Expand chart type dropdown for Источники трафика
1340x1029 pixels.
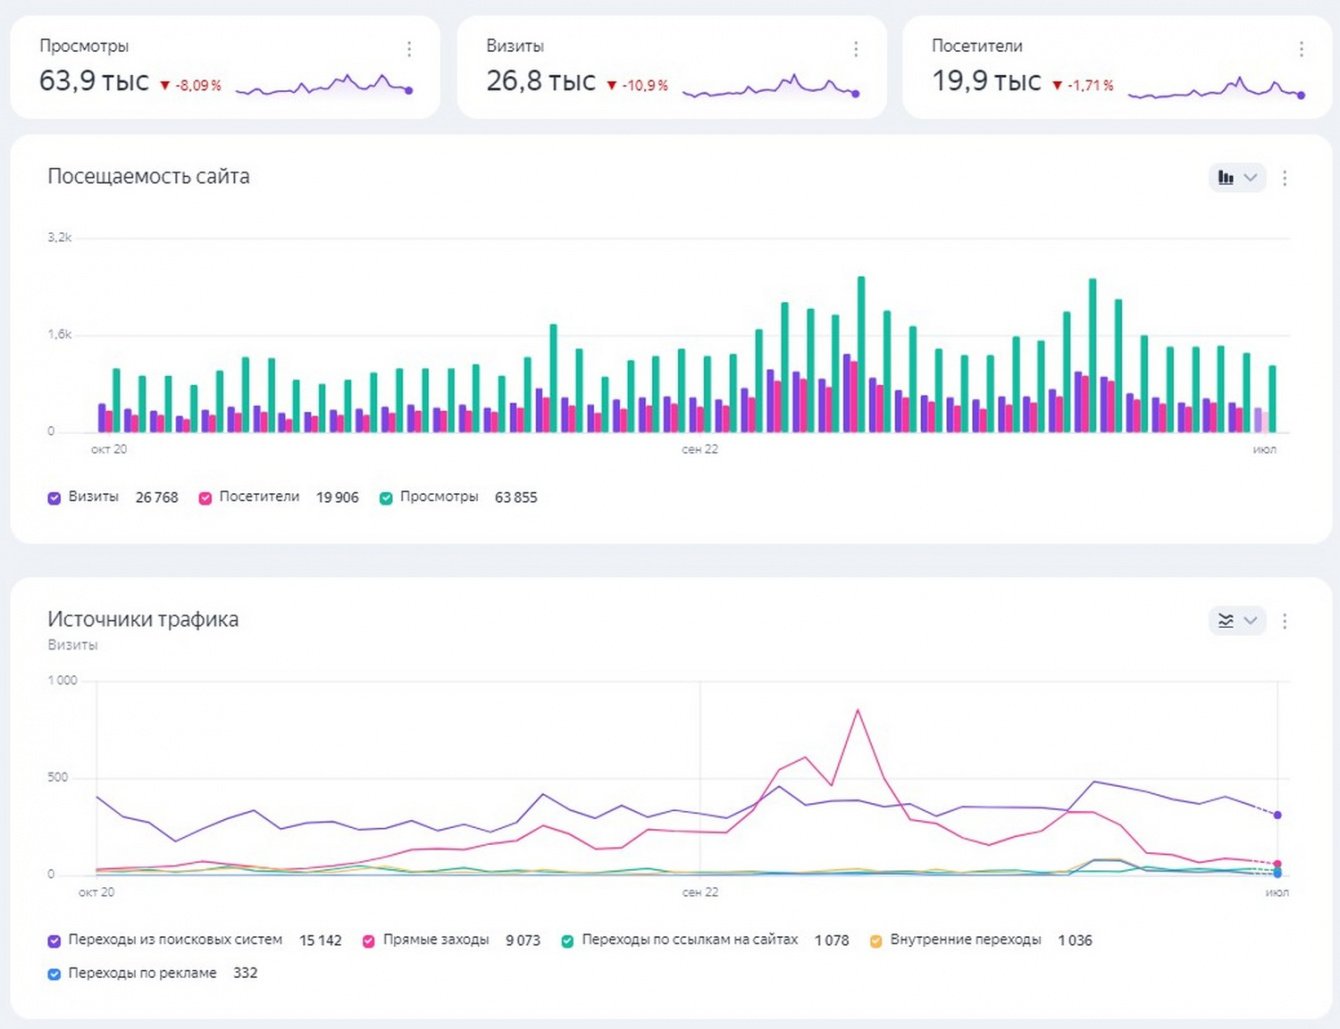1250,621
